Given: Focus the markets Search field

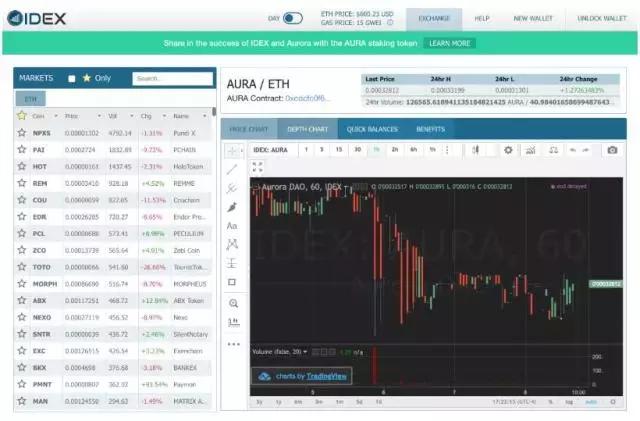Looking at the screenshot, I should coord(172,79).
